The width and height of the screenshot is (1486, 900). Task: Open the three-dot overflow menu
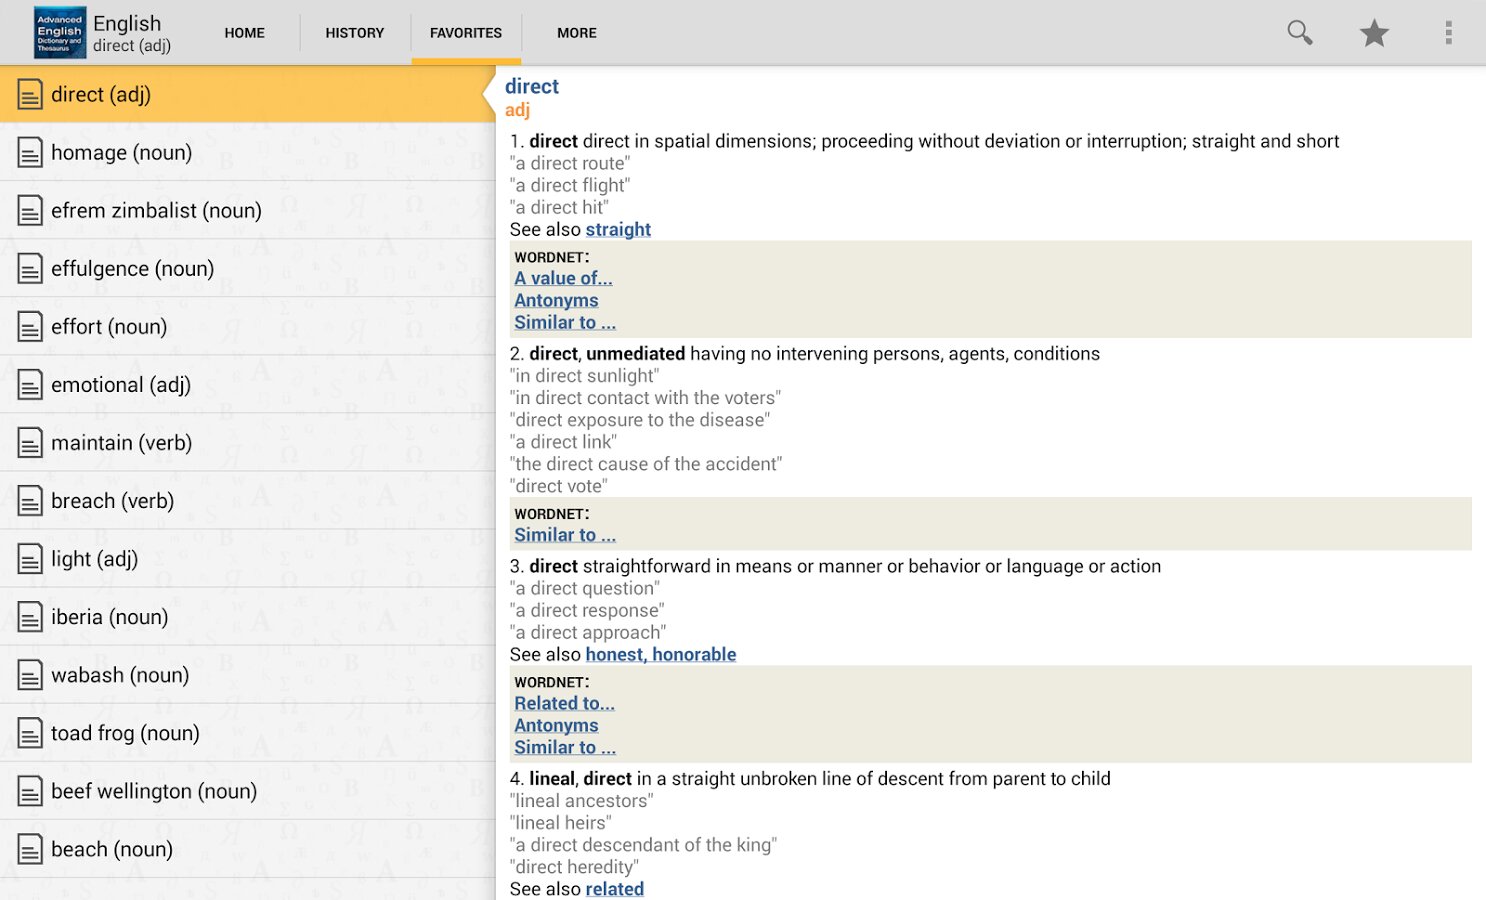point(1447,33)
